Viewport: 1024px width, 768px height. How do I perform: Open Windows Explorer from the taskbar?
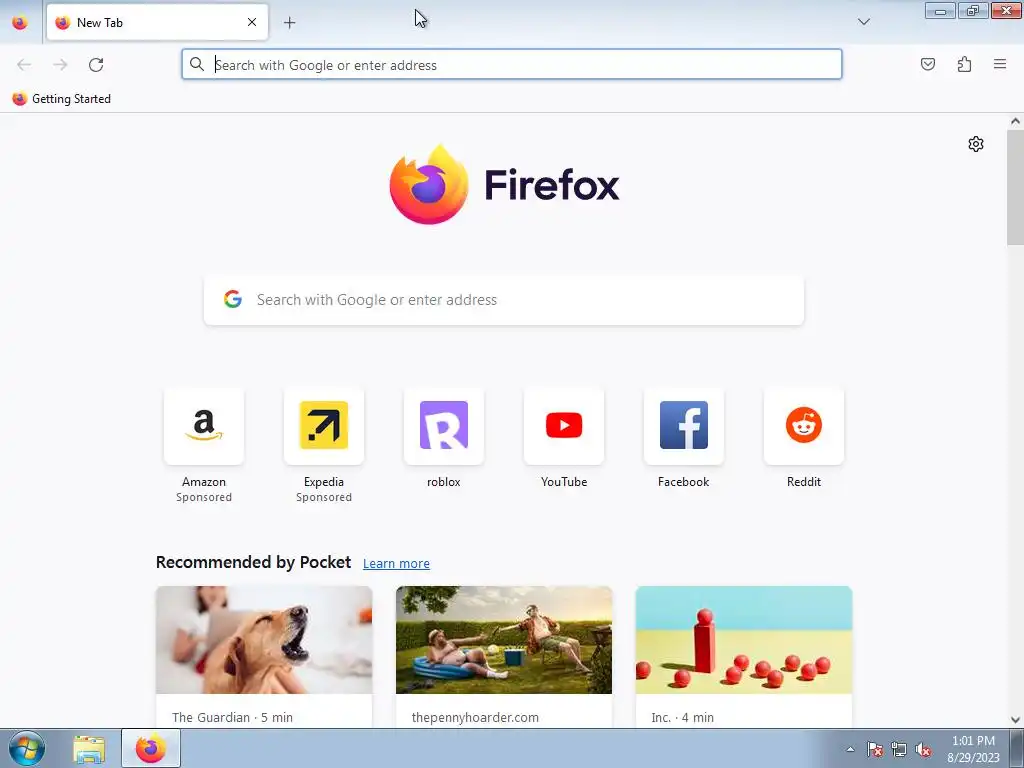[89, 749]
